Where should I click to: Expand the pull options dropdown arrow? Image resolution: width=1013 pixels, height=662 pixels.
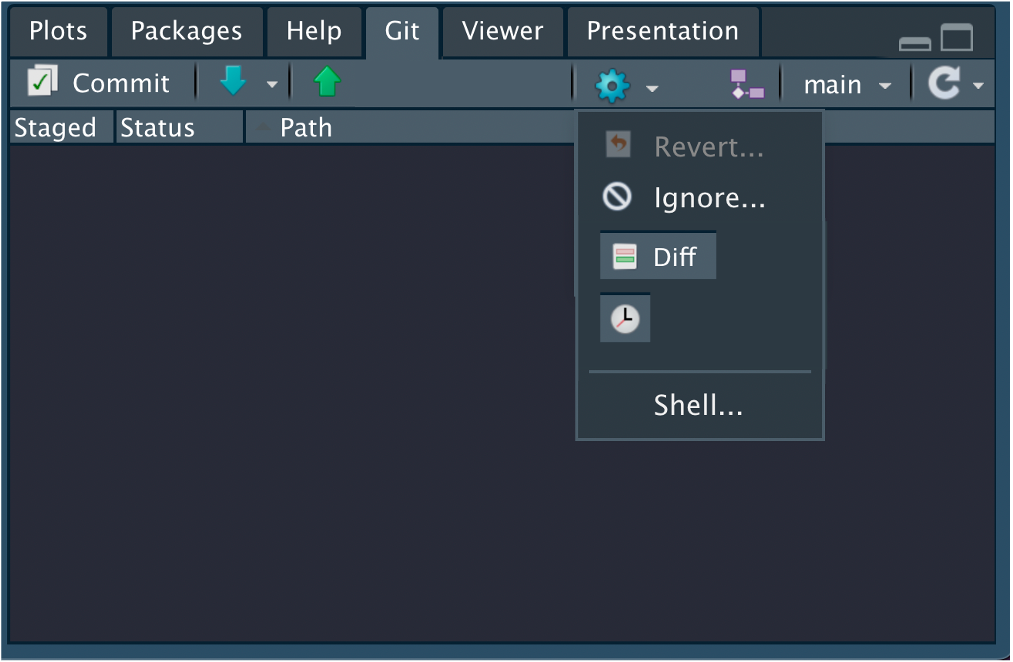point(271,86)
